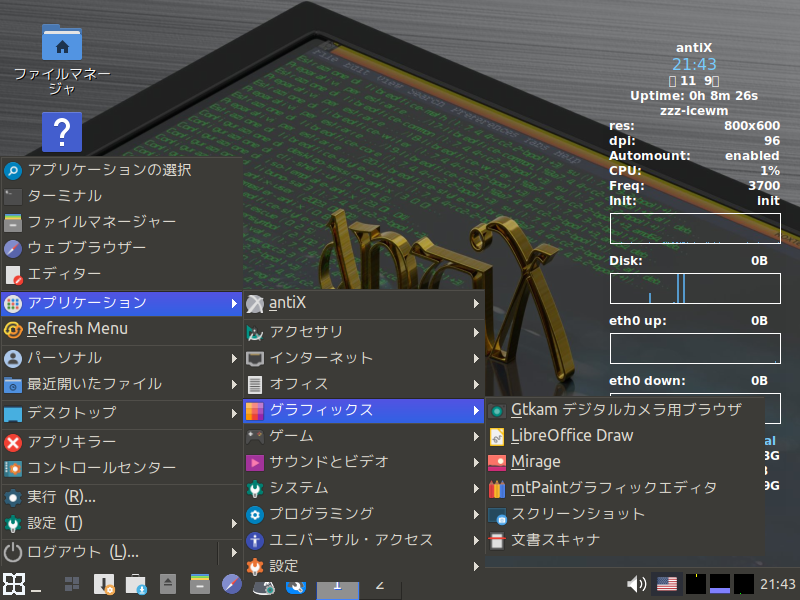Click the Disk usage graph in Conky
Image resolution: width=800 pixels, height=600 pixels.
point(695,288)
